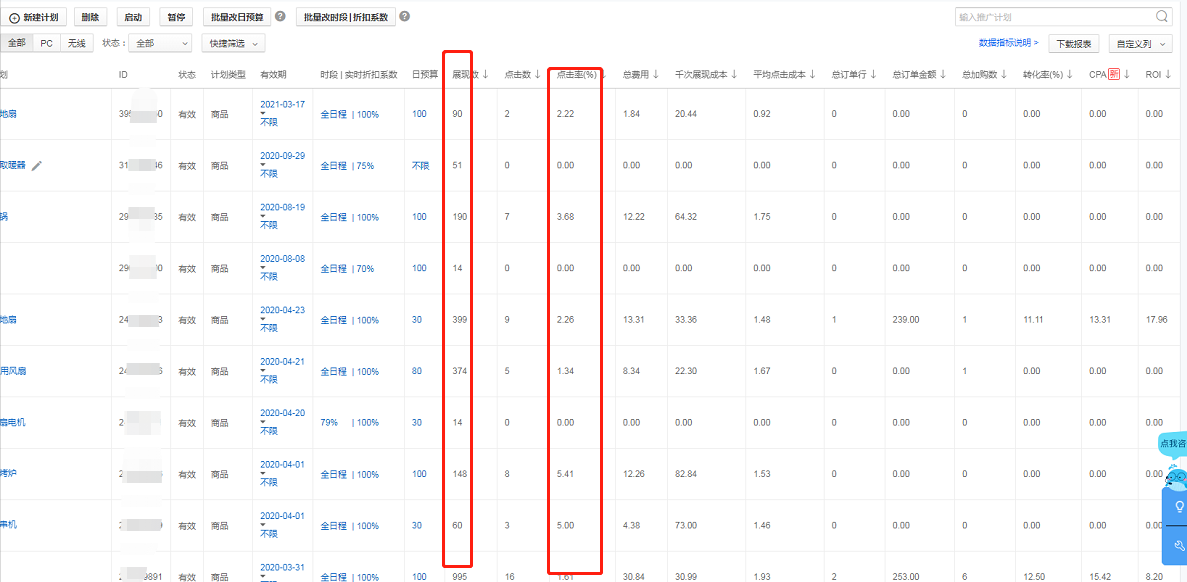This screenshot has width=1187, height=582.
Task: Select the 全部 device filter tab
Action: tap(17, 43)
